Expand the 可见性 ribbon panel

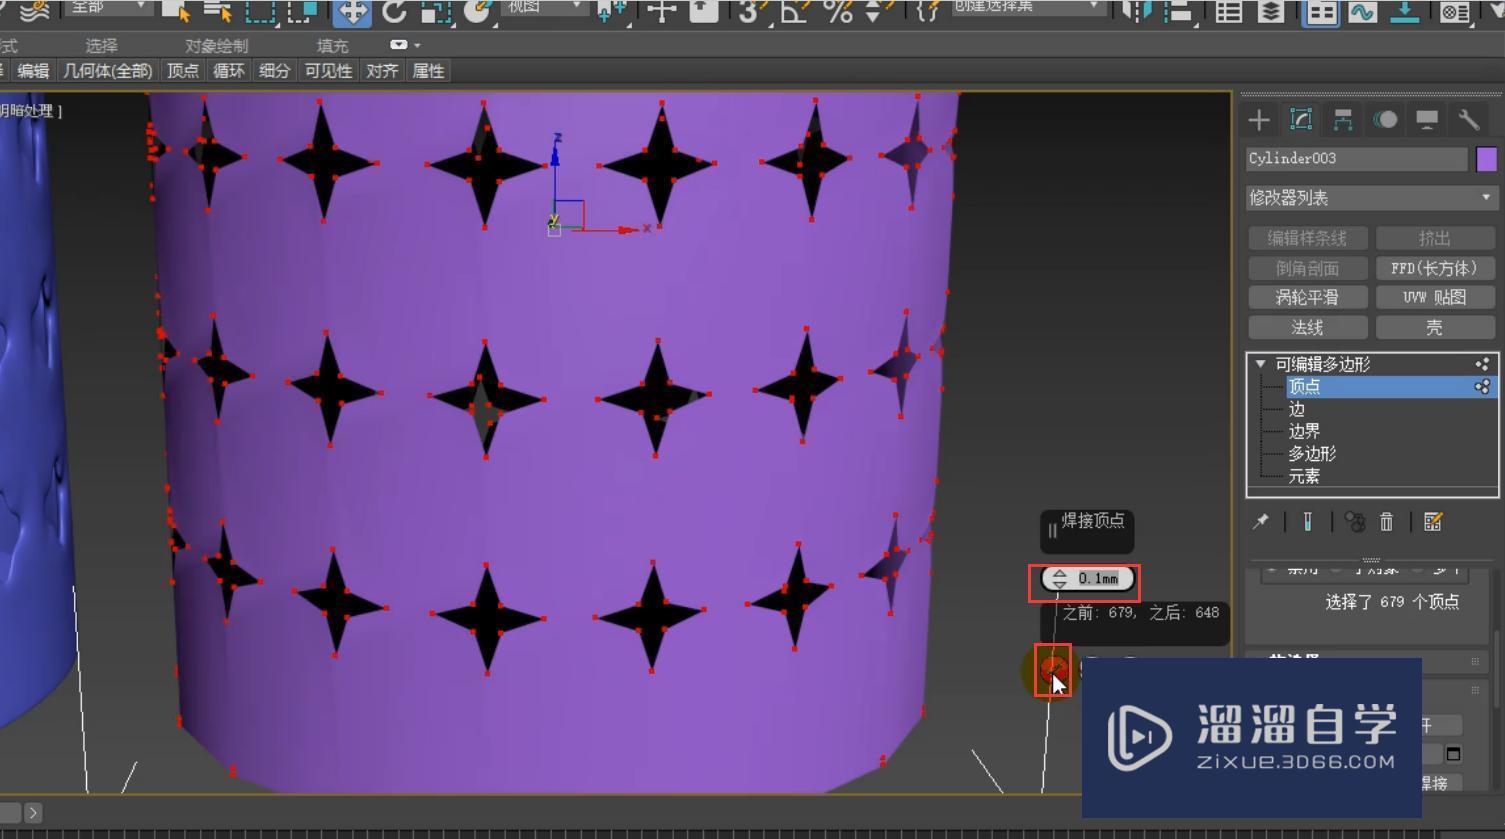coord(328,71)
